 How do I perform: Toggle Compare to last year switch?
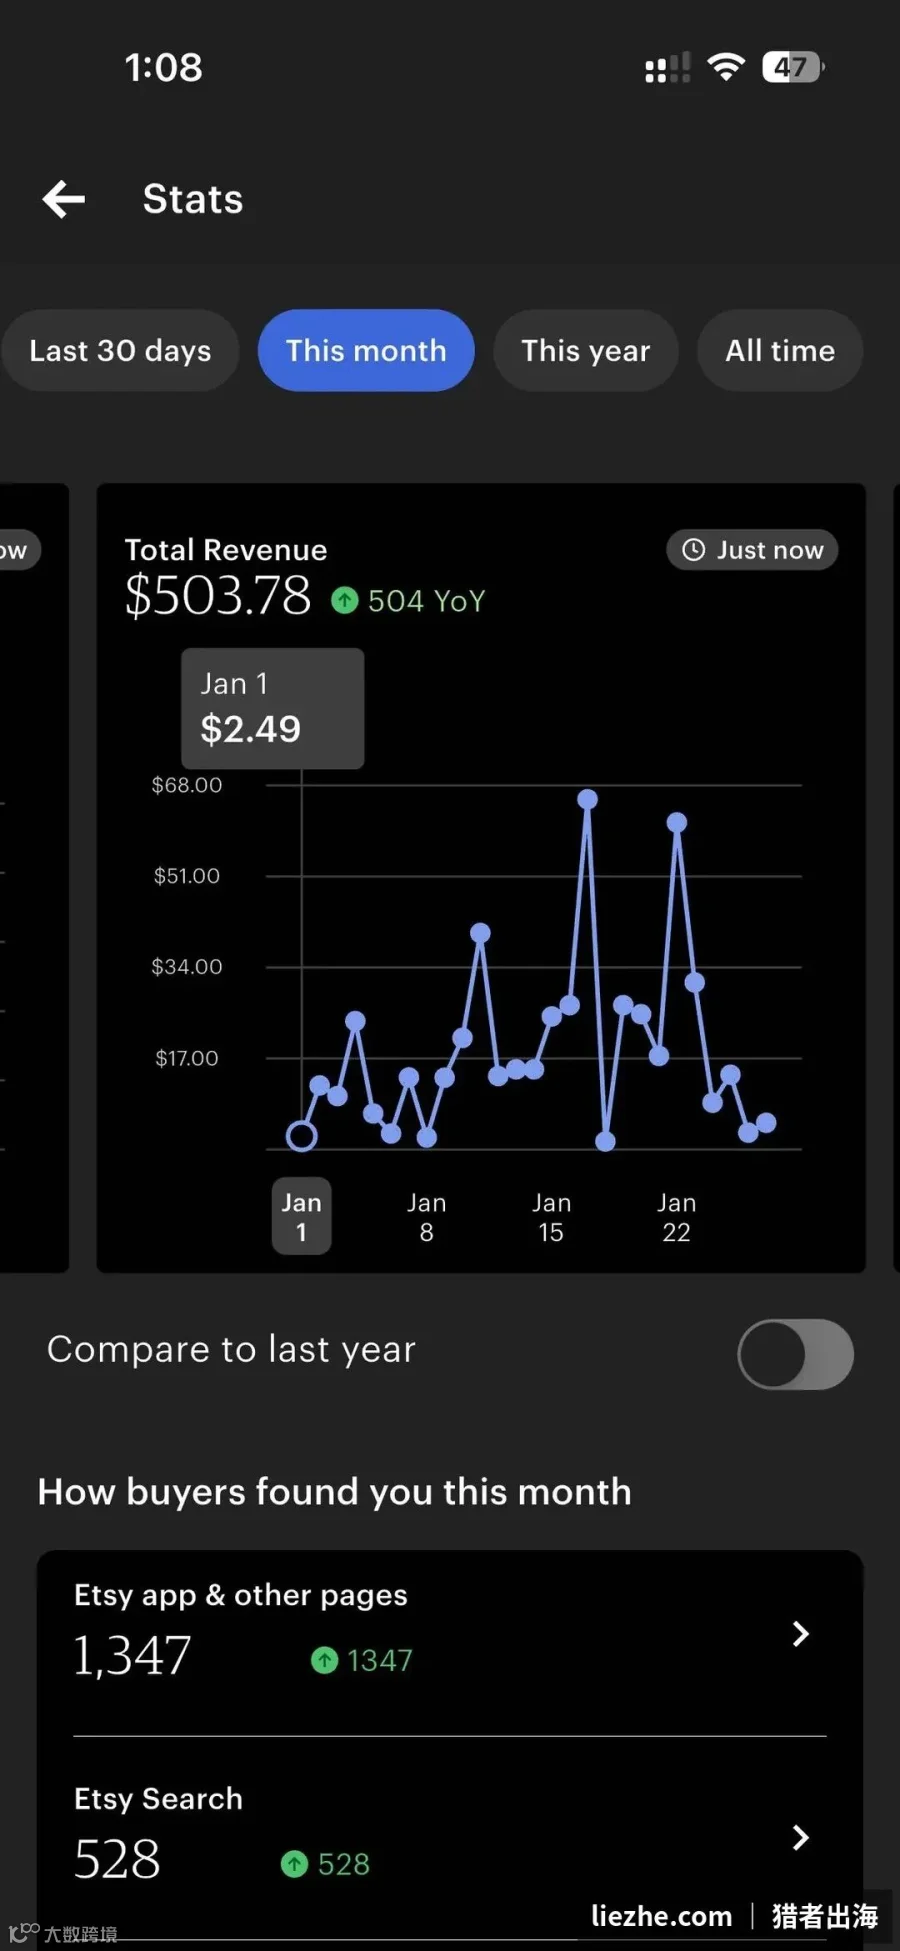pyautogui.click(x=796, y=1354)
